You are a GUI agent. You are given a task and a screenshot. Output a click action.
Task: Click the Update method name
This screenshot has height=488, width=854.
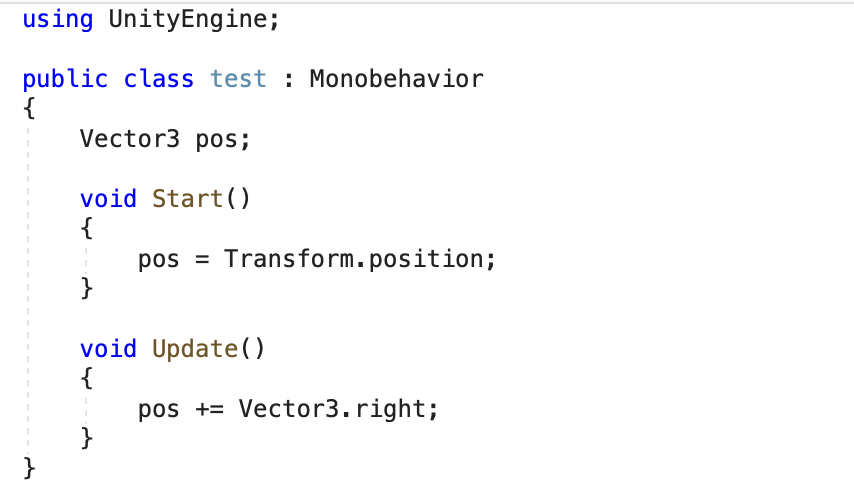(x=195, y=350)
